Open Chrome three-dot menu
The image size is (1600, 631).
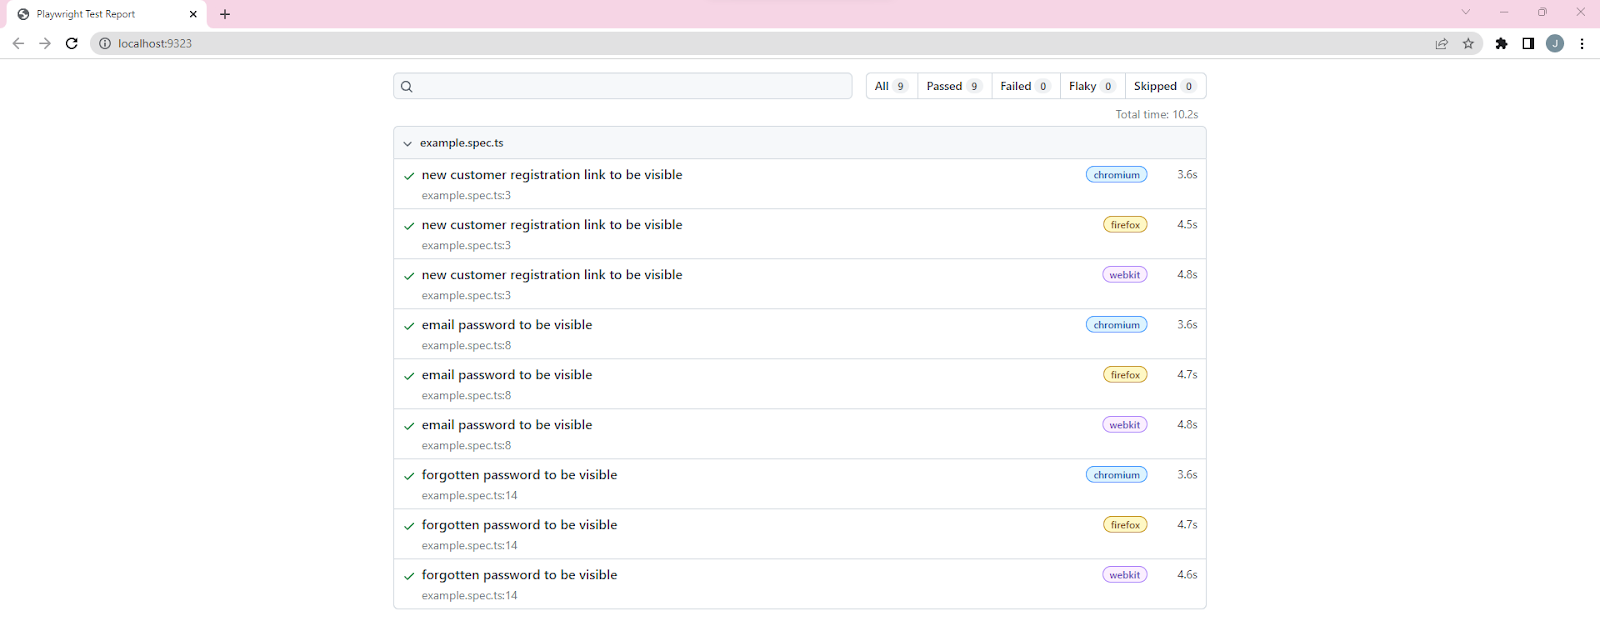(x=1582, y=43)
